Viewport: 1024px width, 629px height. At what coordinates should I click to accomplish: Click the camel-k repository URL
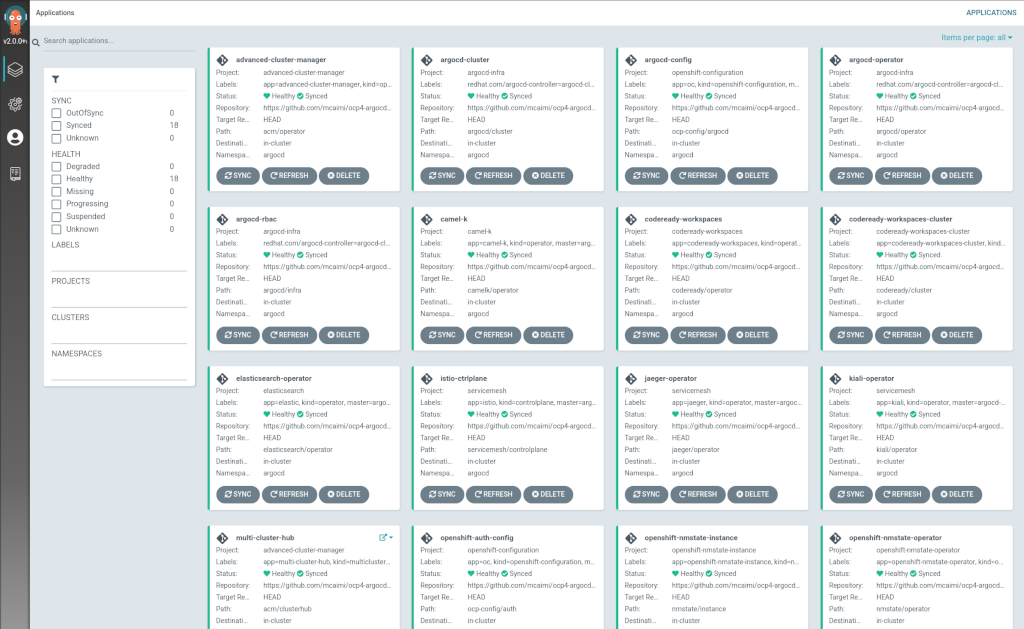pos(530,266)
